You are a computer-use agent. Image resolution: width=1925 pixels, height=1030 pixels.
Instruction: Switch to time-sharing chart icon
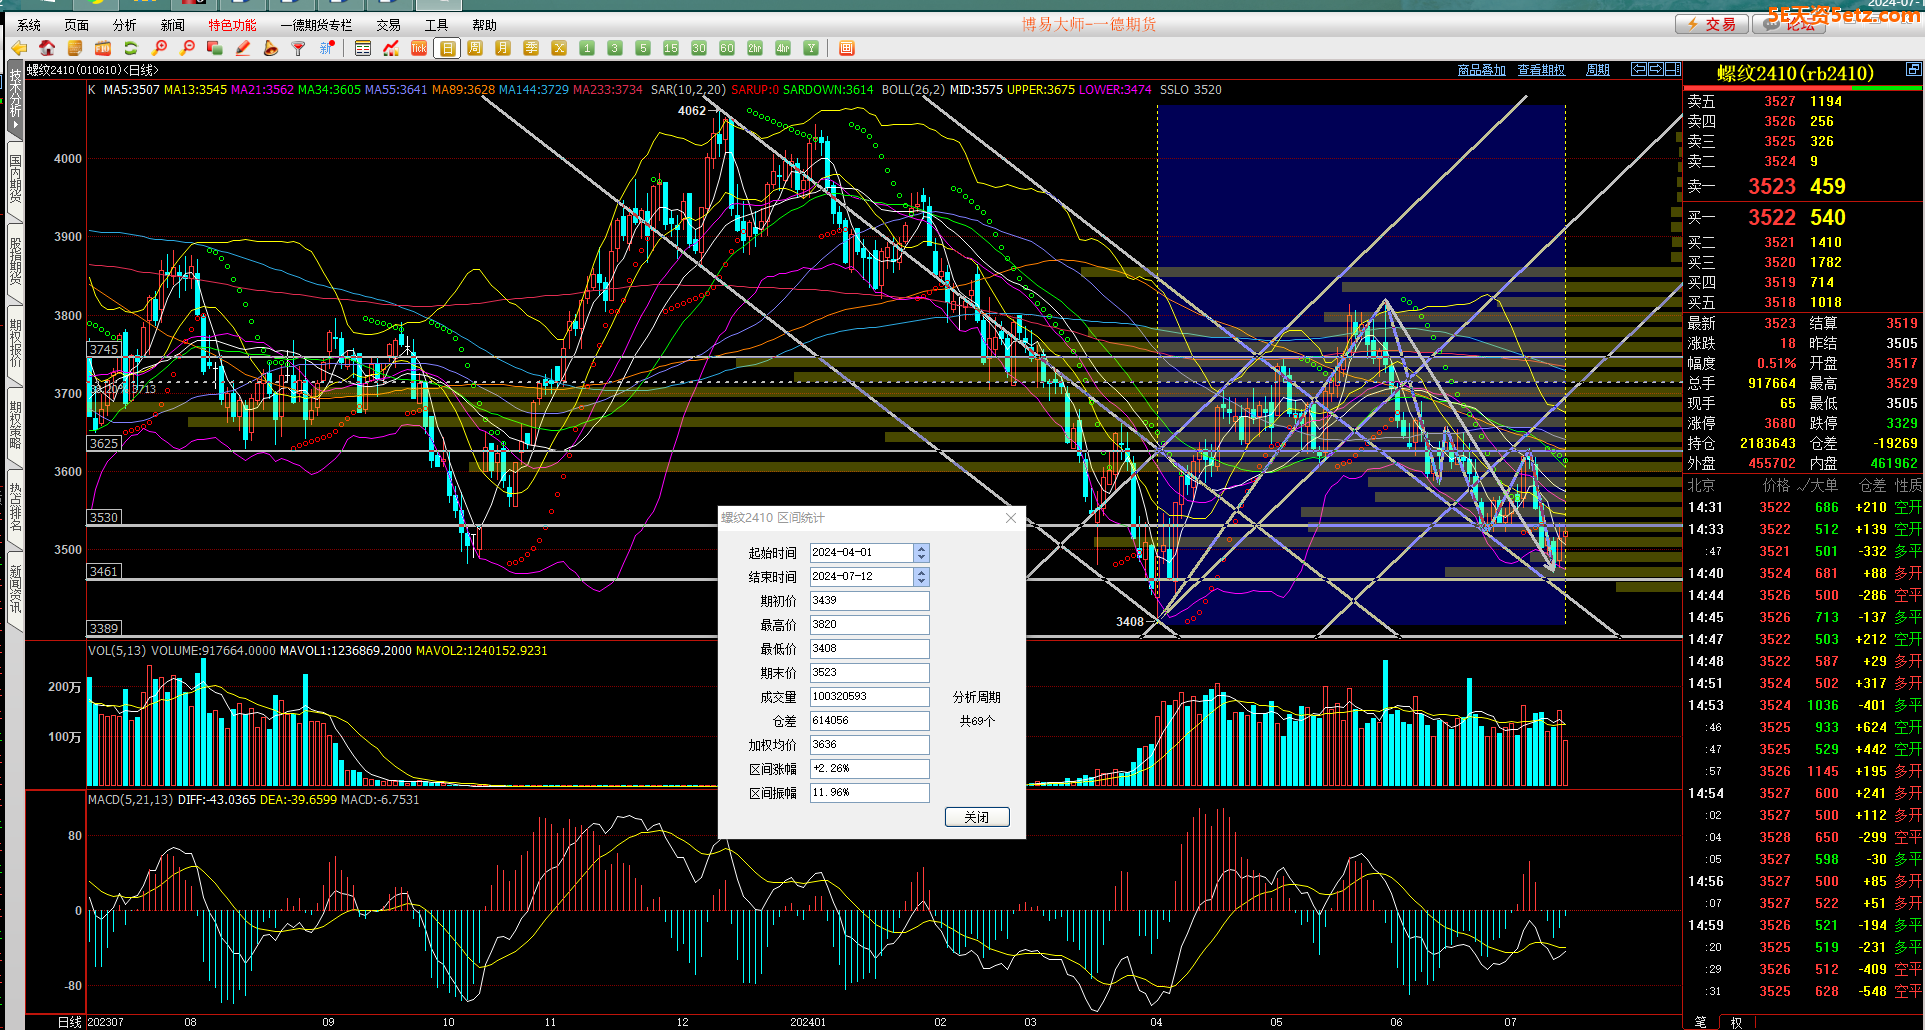[x=391, y=48]
